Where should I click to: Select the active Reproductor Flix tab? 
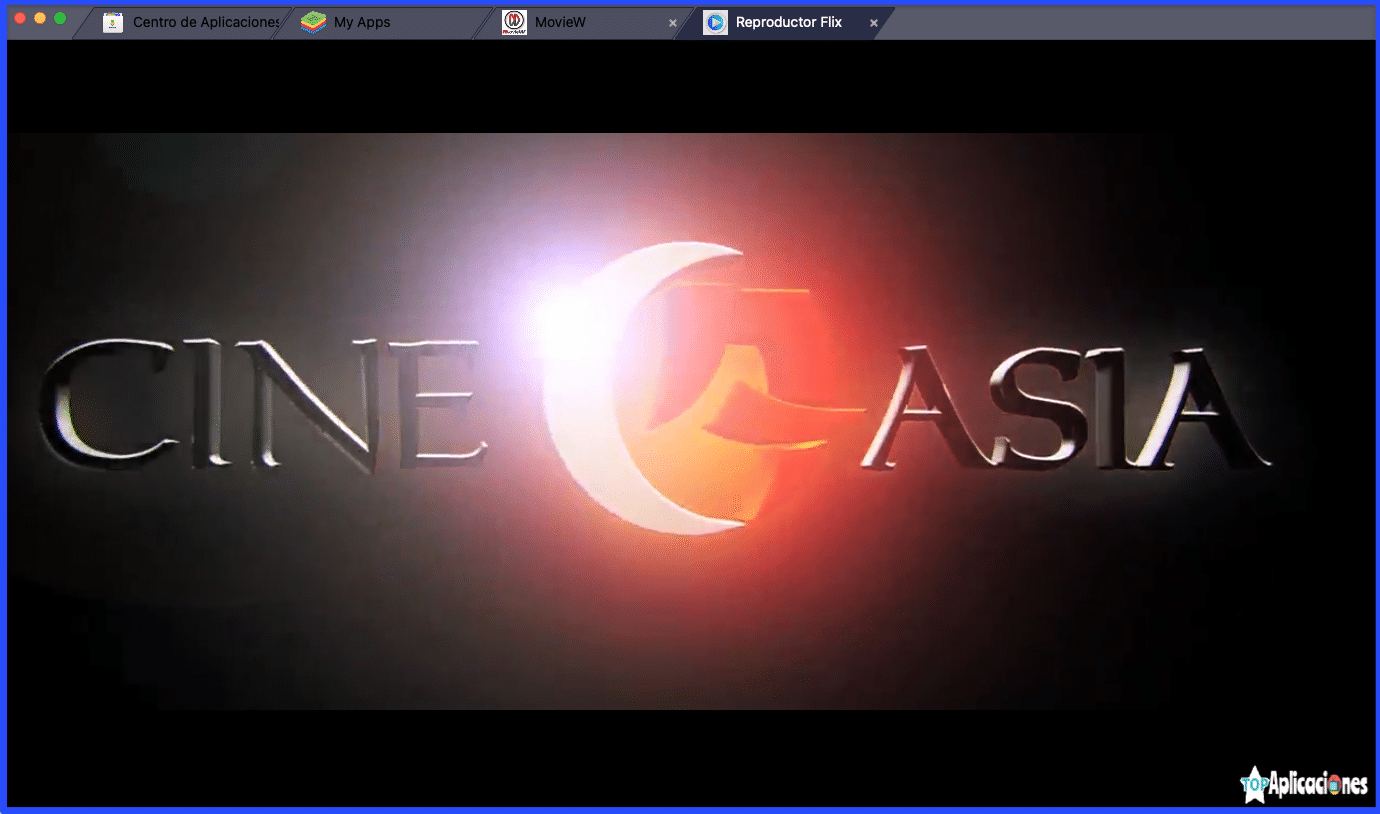(x=790, y=21)
